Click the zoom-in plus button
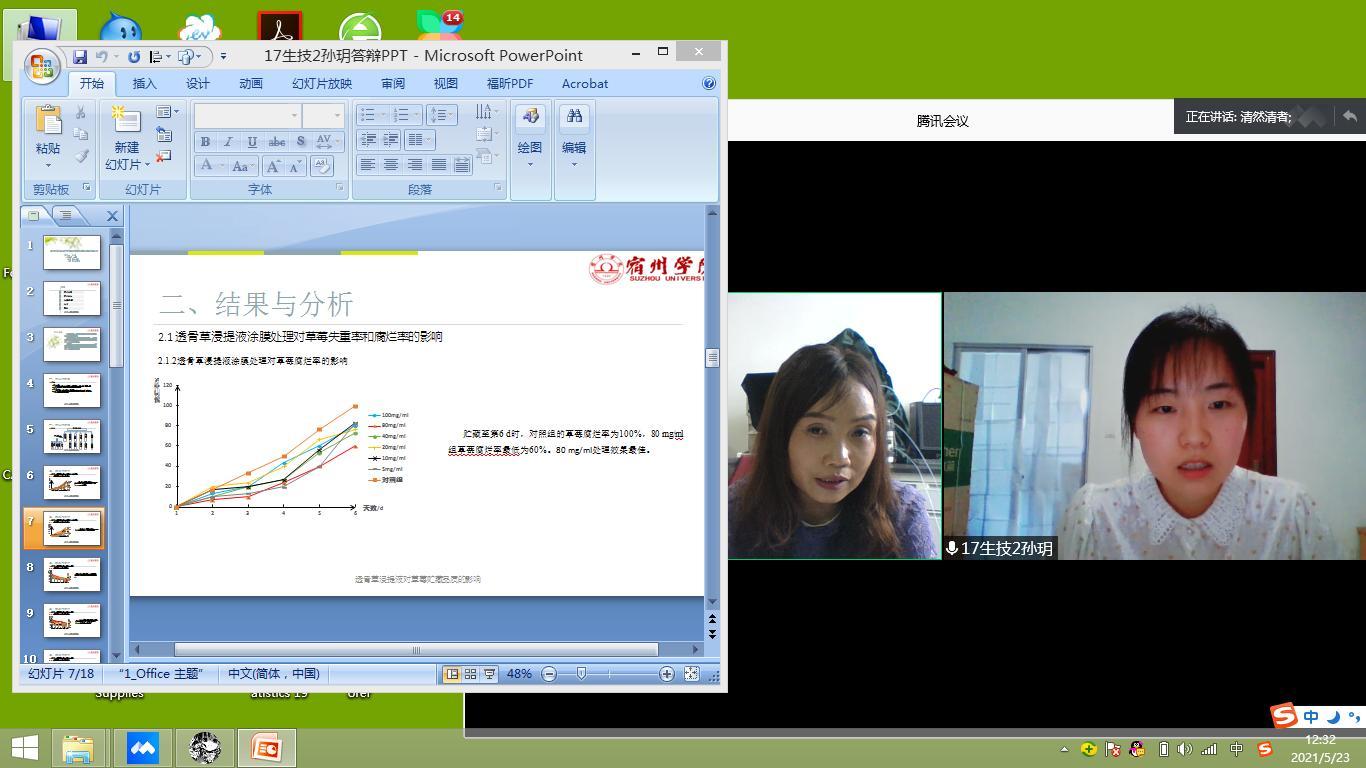The height and width of the screenshot is (768, 1366). [x=666, y=674]
